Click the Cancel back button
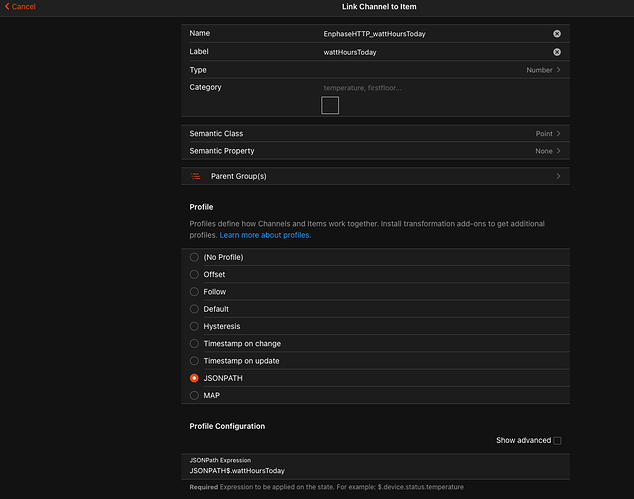 click(x=20, y=6)
